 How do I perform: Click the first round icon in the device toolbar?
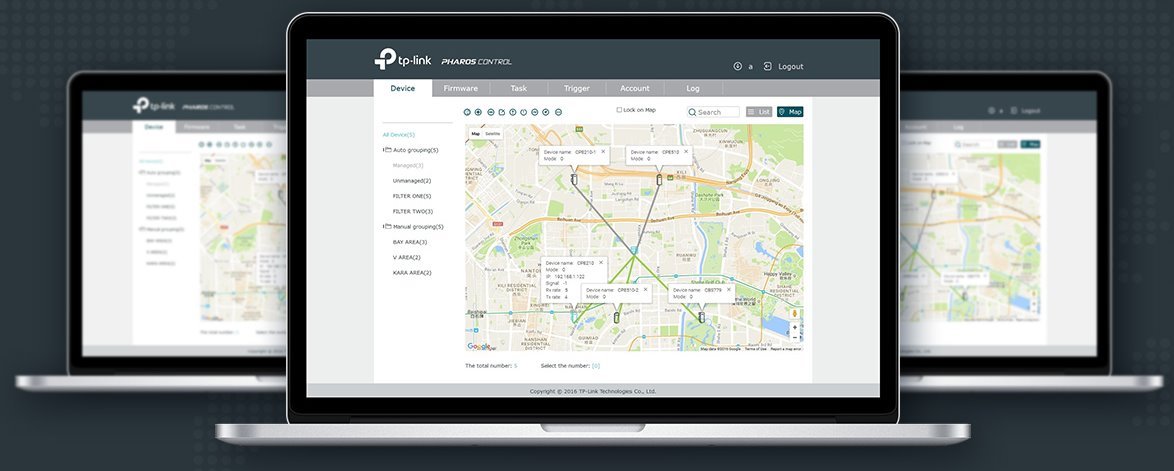[x=467, y=112]
